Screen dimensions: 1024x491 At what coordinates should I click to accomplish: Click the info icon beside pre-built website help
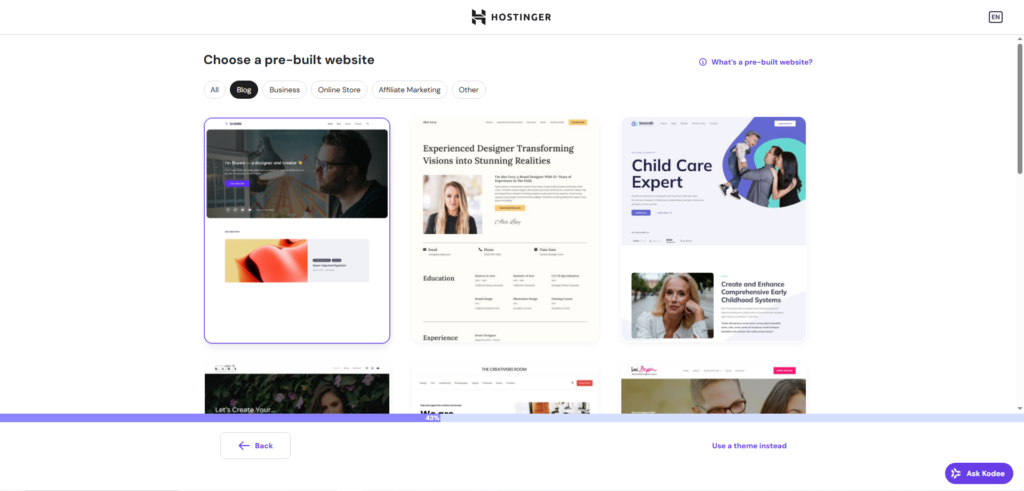[x=703, y=62]
